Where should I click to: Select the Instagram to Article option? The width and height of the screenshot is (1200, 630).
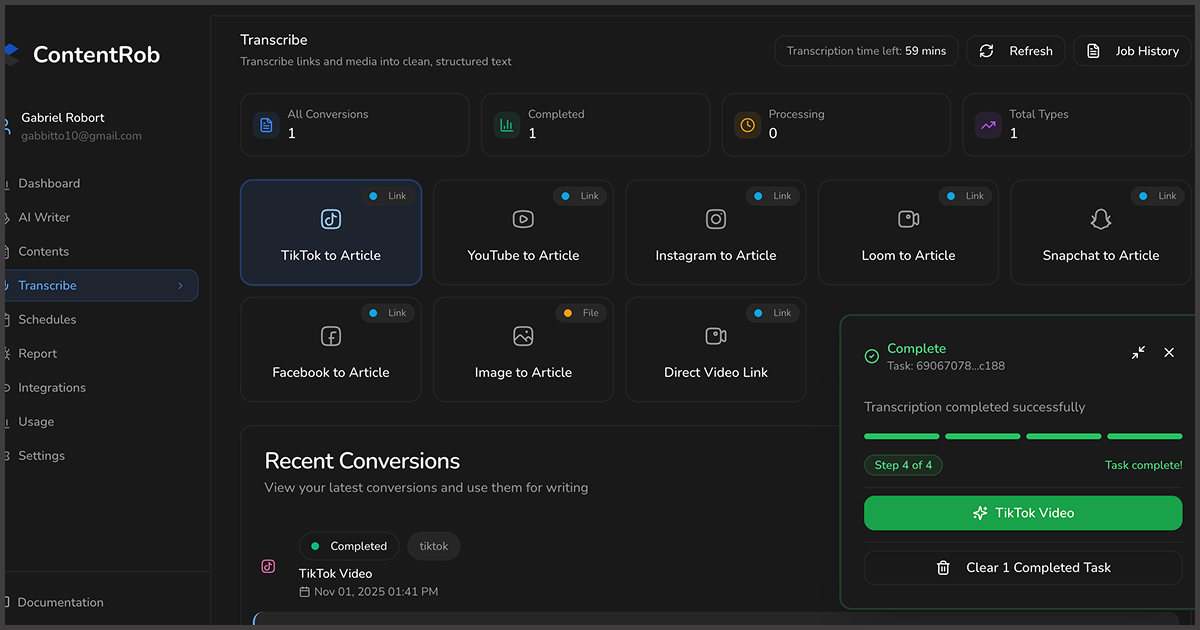[x=715, y=232]
